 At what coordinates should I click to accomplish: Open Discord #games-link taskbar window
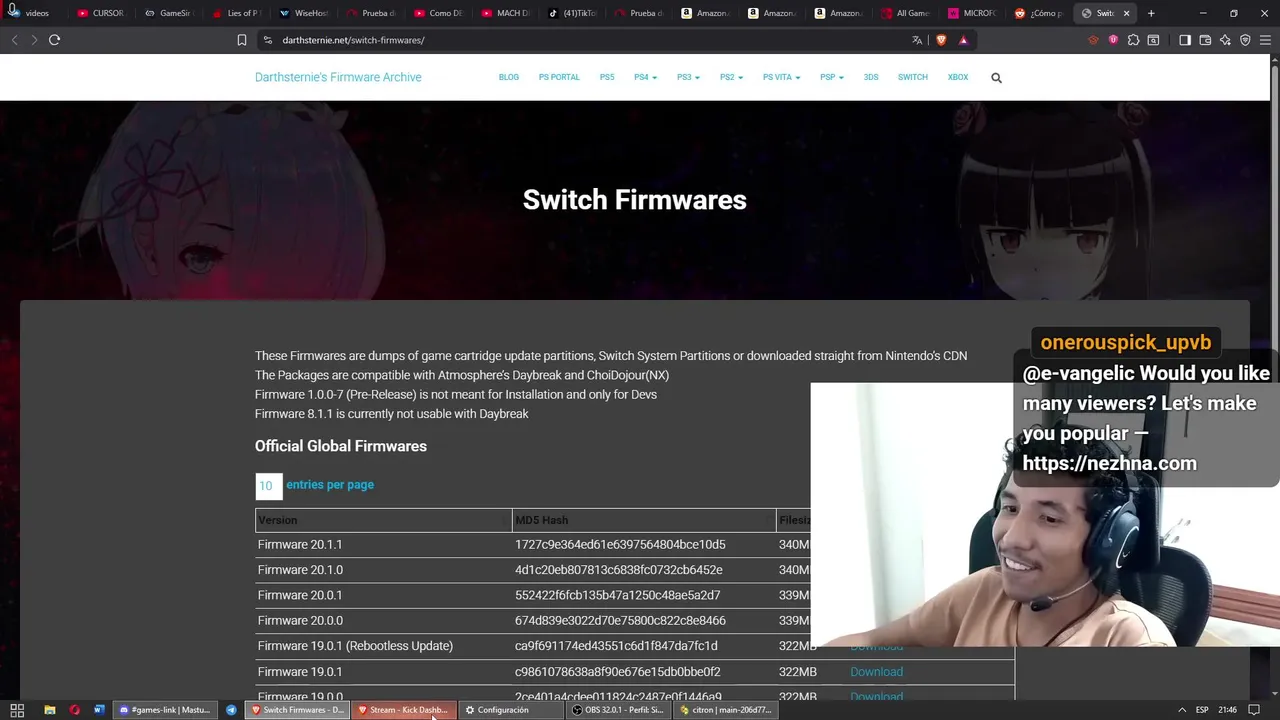click(x=164, y=710)
